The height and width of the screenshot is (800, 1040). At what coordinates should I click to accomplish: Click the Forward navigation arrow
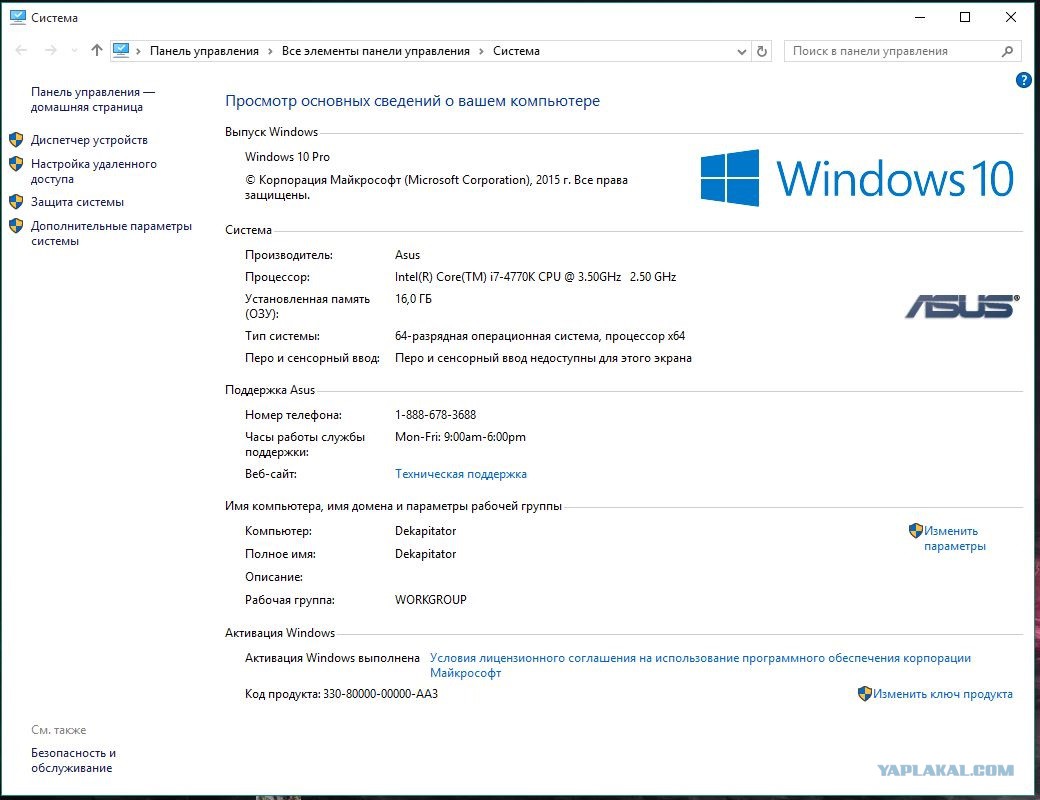[x=51, y=50]
